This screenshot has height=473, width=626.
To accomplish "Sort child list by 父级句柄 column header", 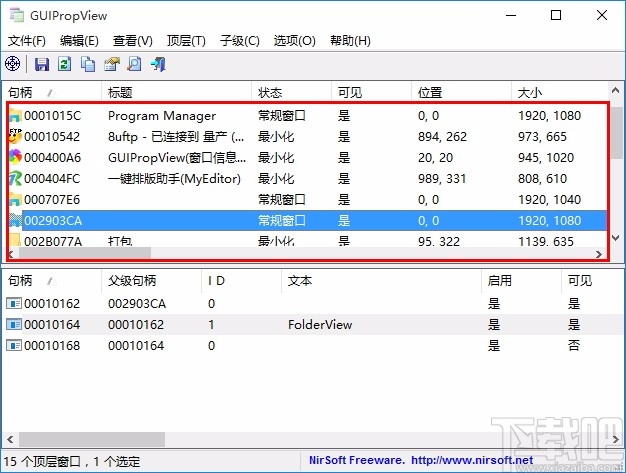I will [x=152, y=281].
